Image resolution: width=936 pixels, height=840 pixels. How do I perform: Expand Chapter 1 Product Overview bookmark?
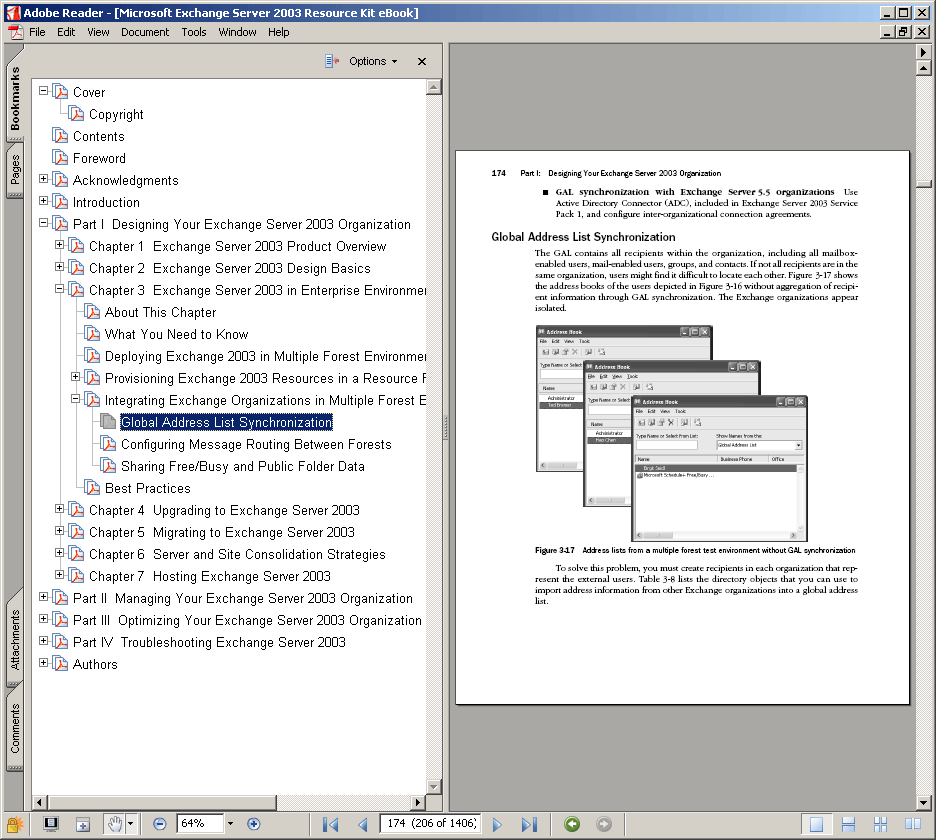(60, 245)
